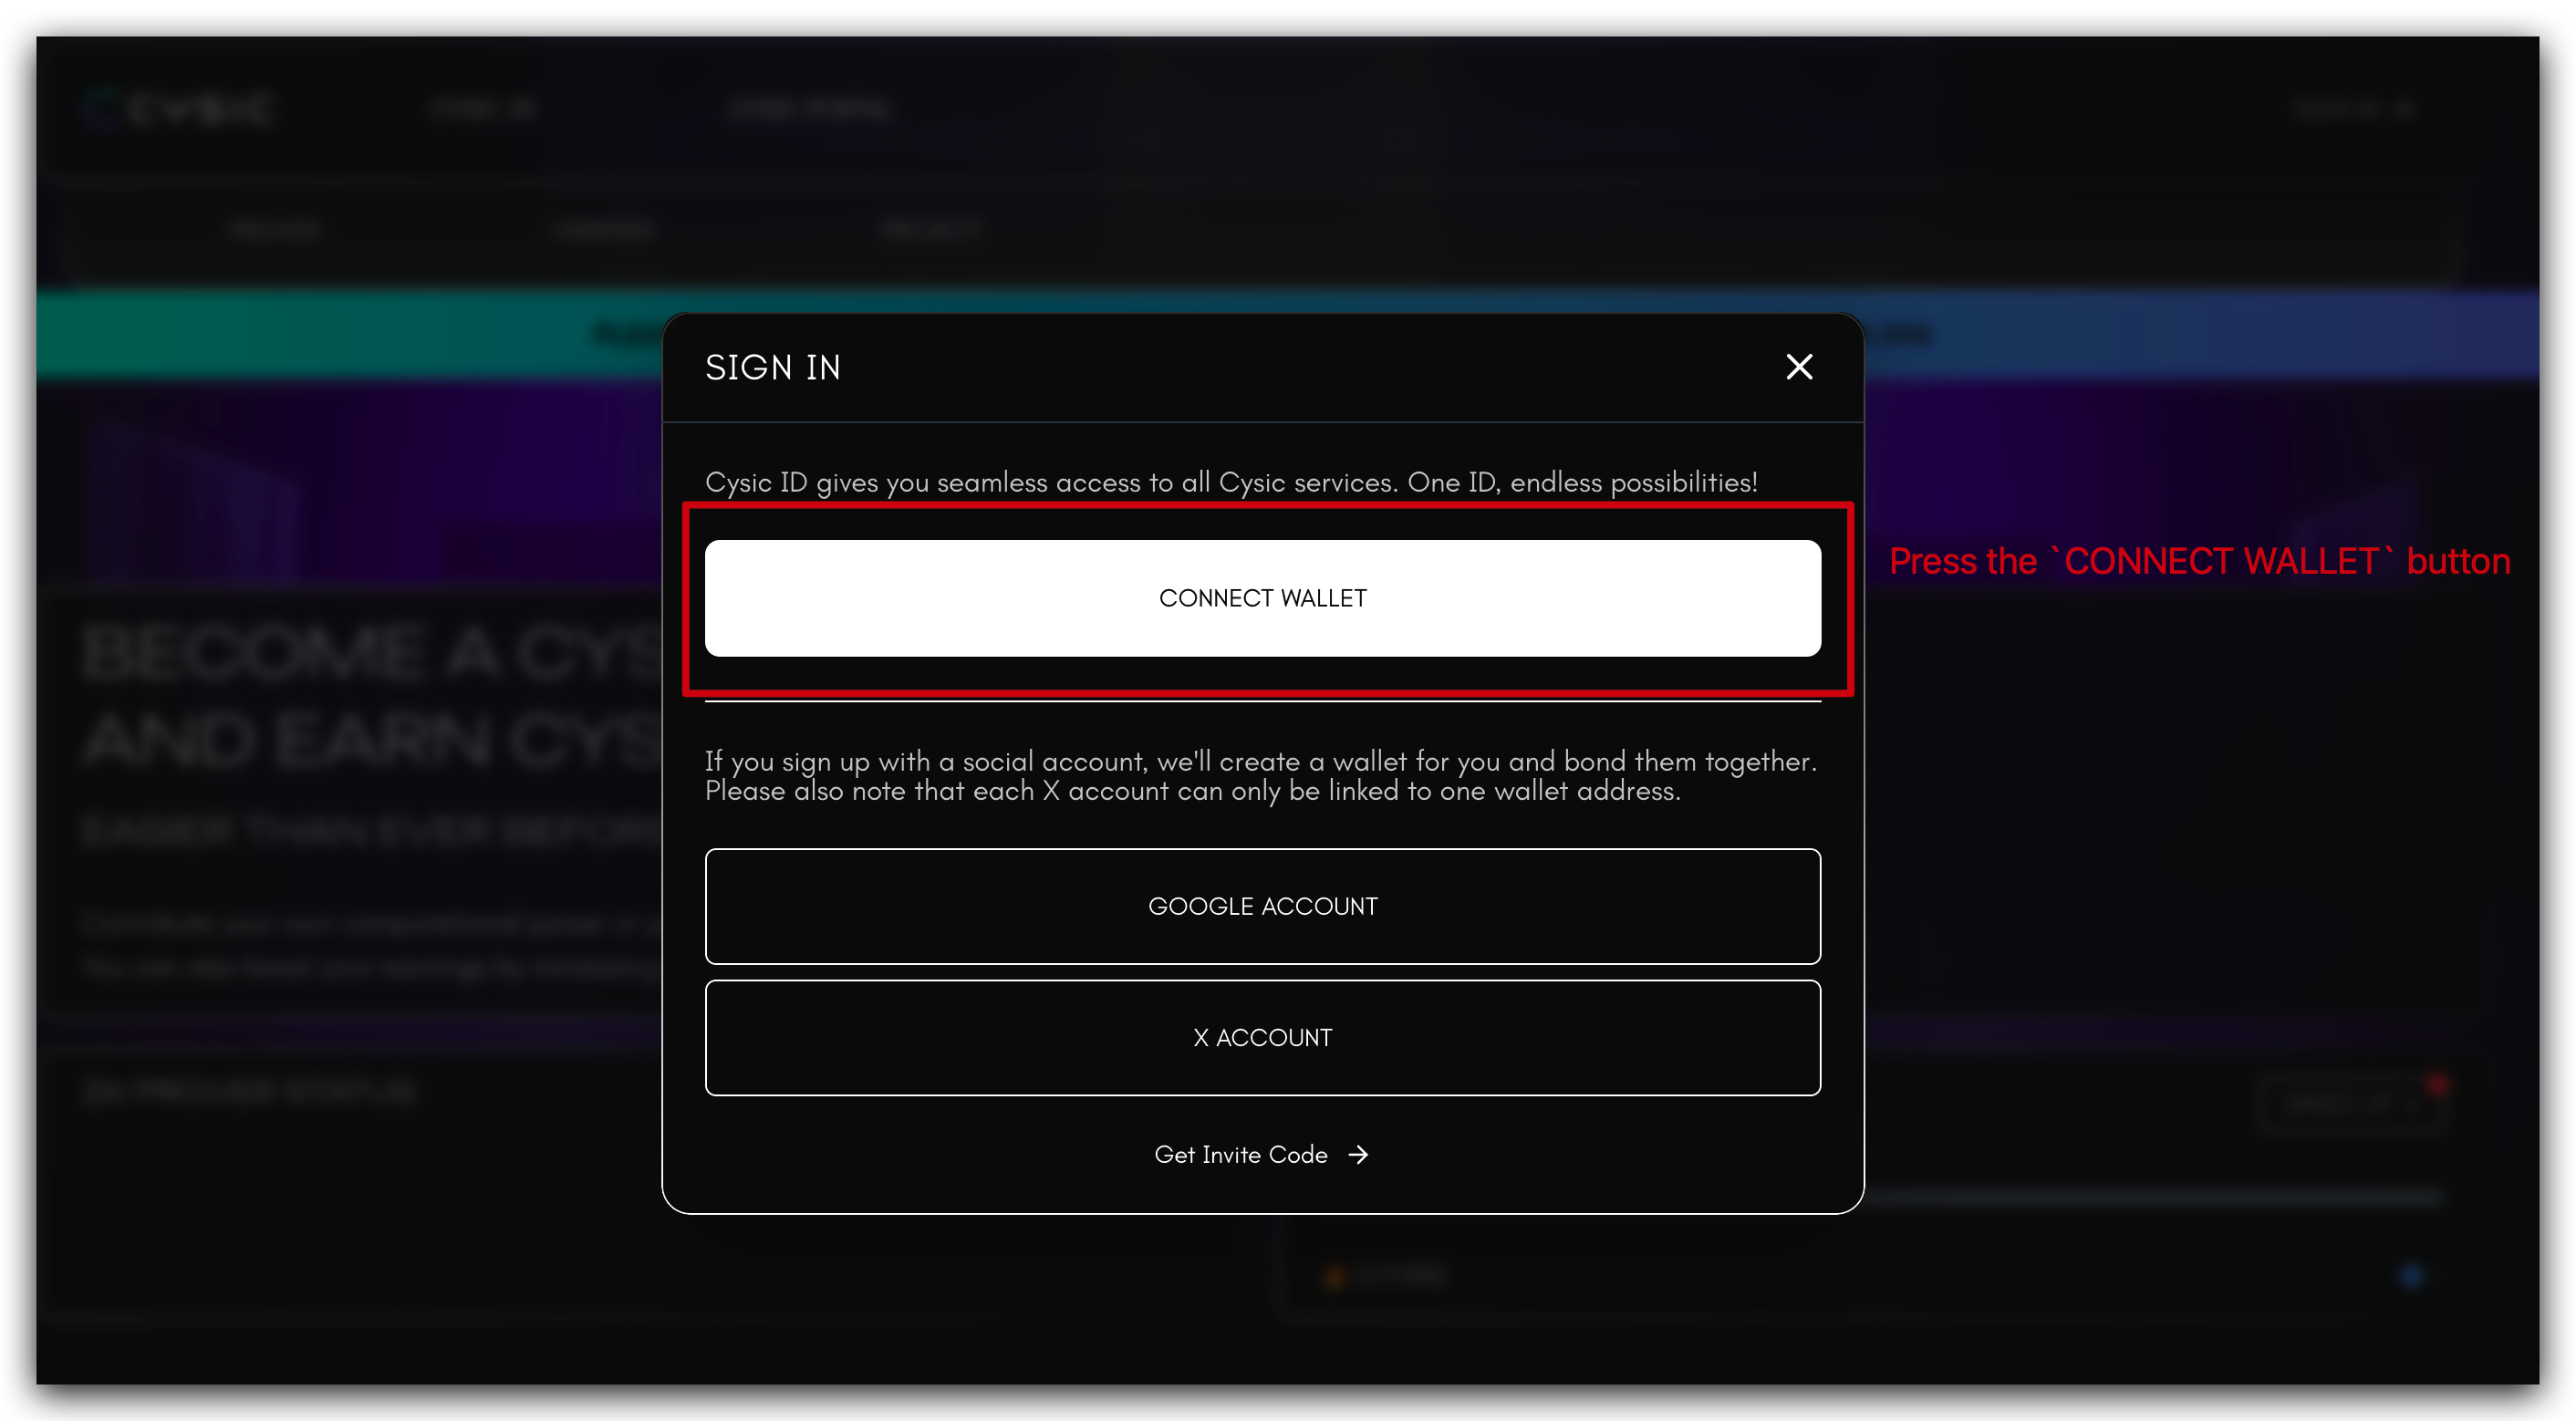The image size is (2576, 1421).
Task: Open the Get Invite Code link
Action: tap(1240, 1154)
